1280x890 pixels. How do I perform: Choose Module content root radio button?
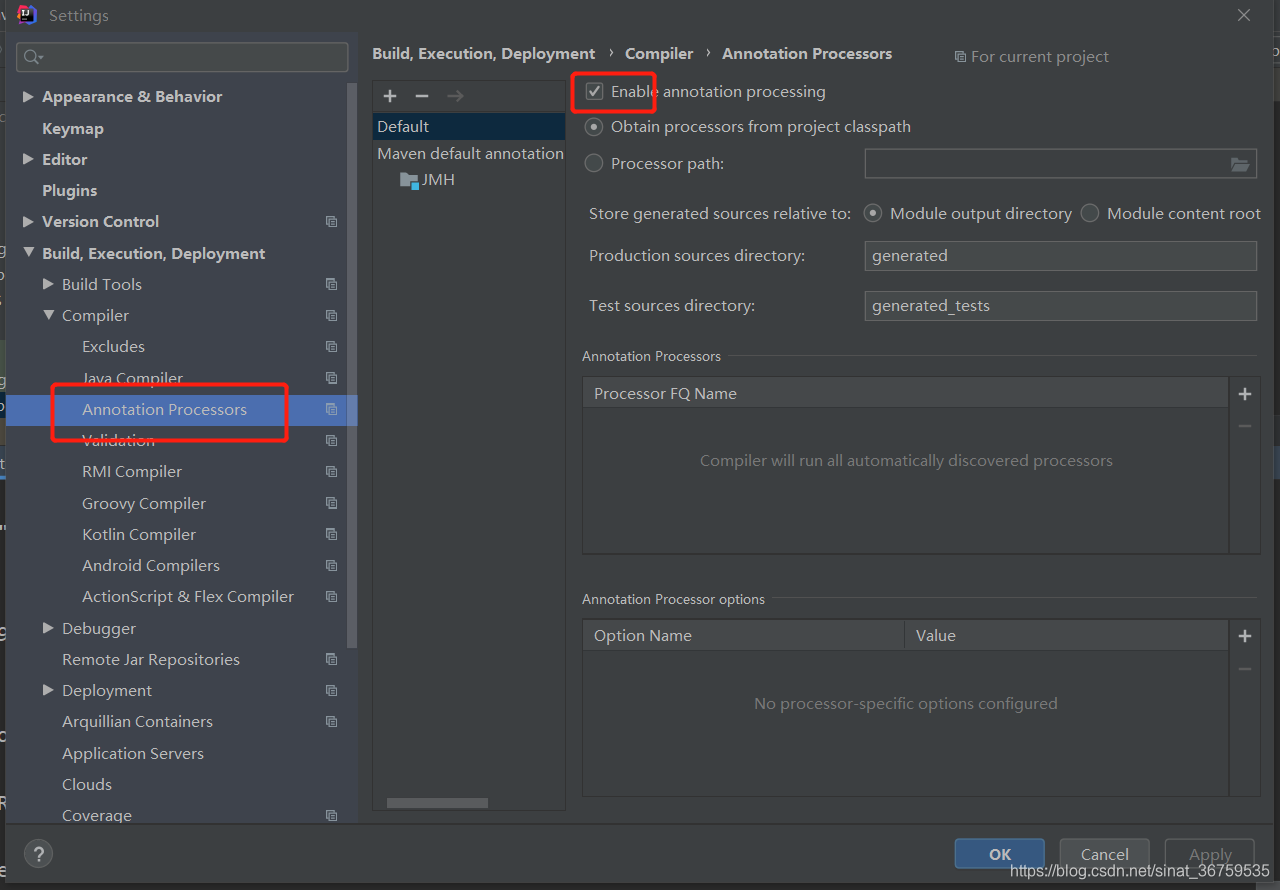pyautogui.click(x=1090, y=213)
